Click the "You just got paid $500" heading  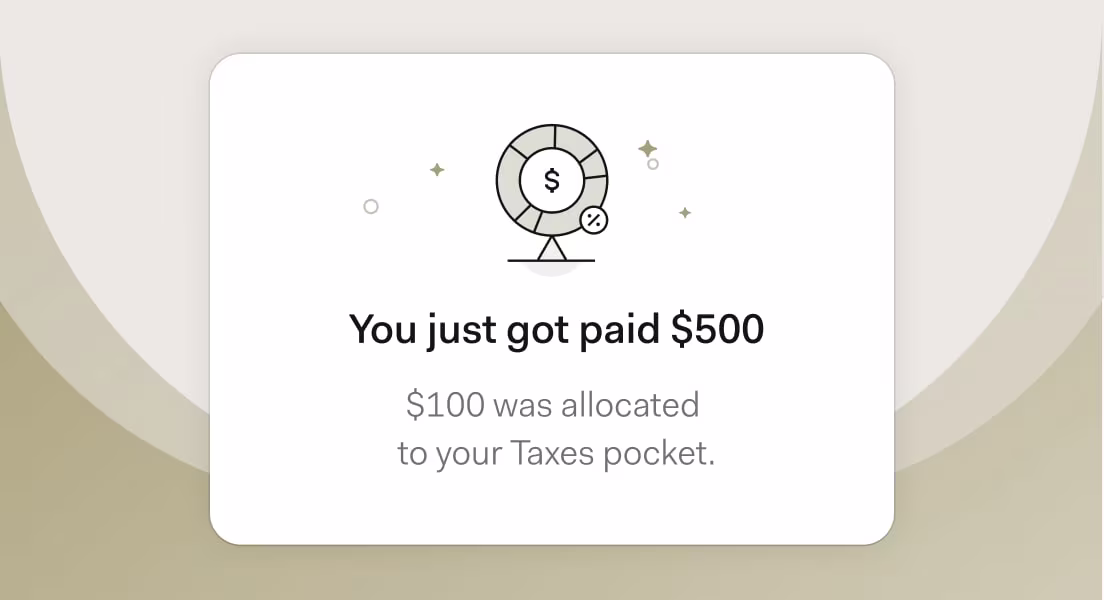click(556, 329)
